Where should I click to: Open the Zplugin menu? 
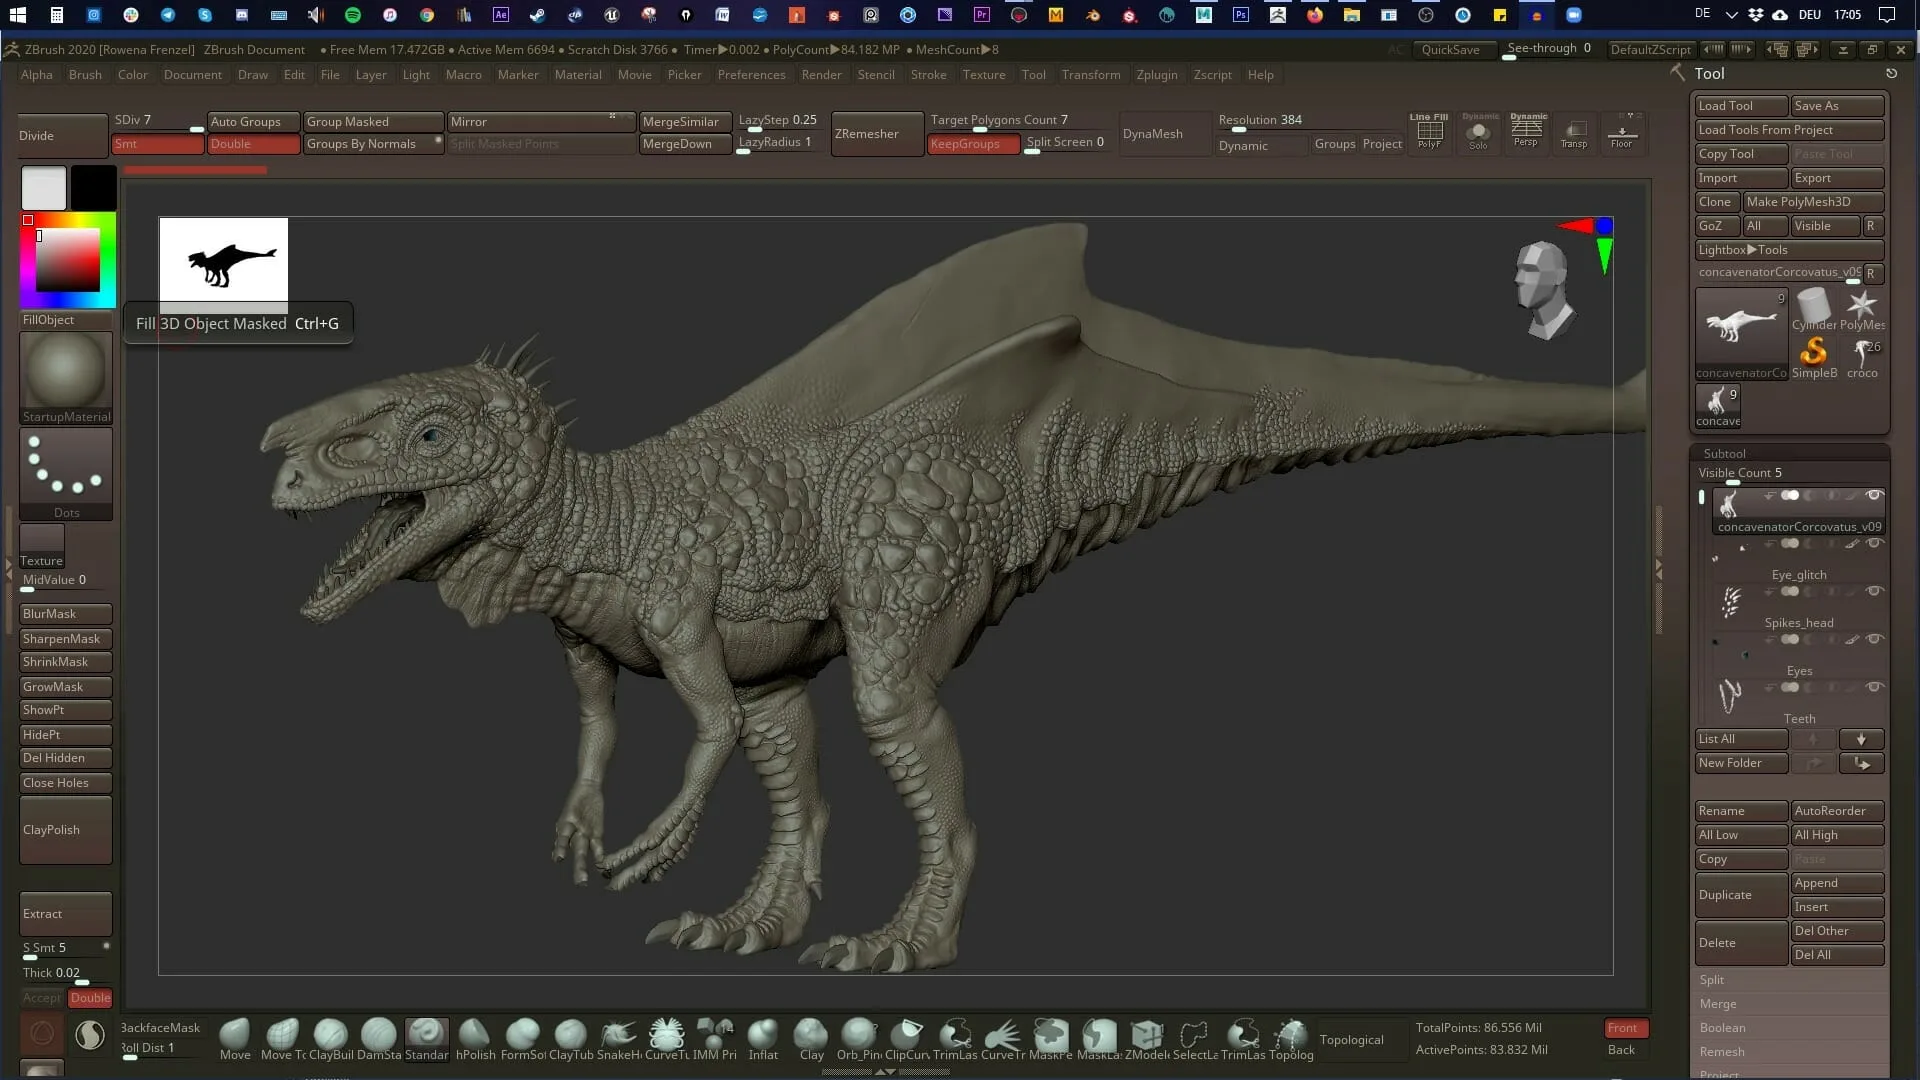(x=1156, y=74)
